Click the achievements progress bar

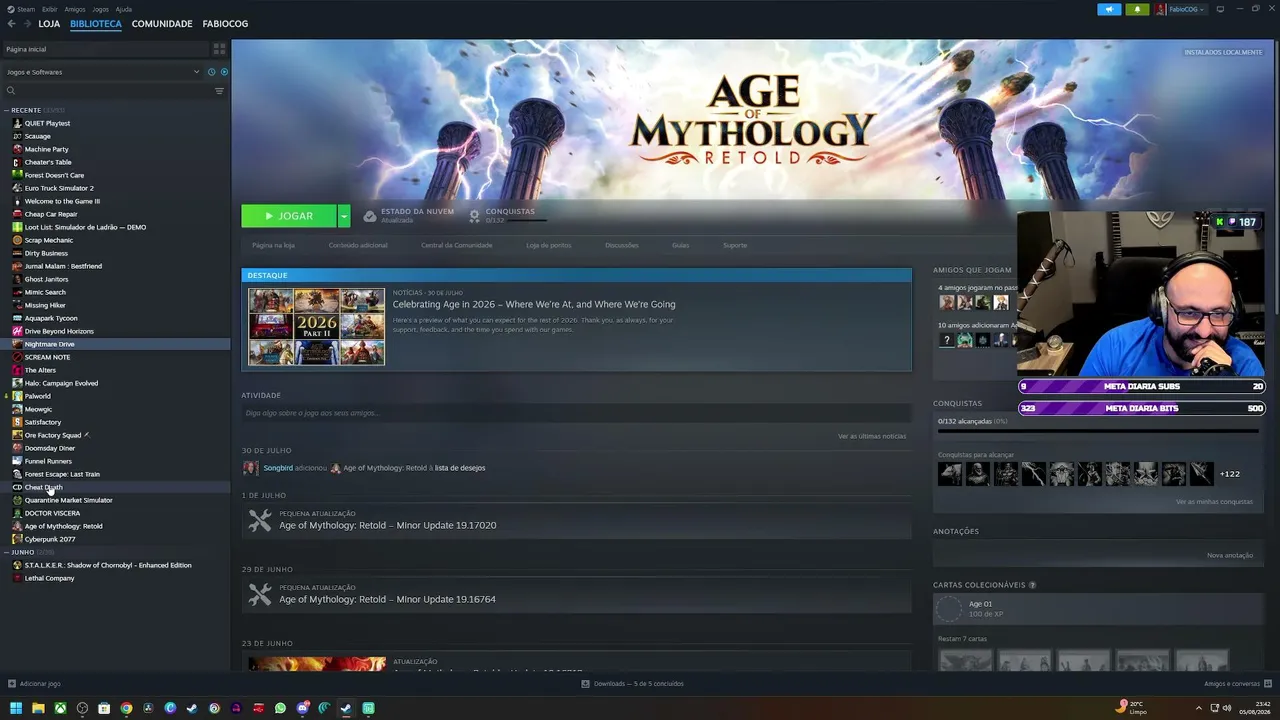click(1098, 432)
